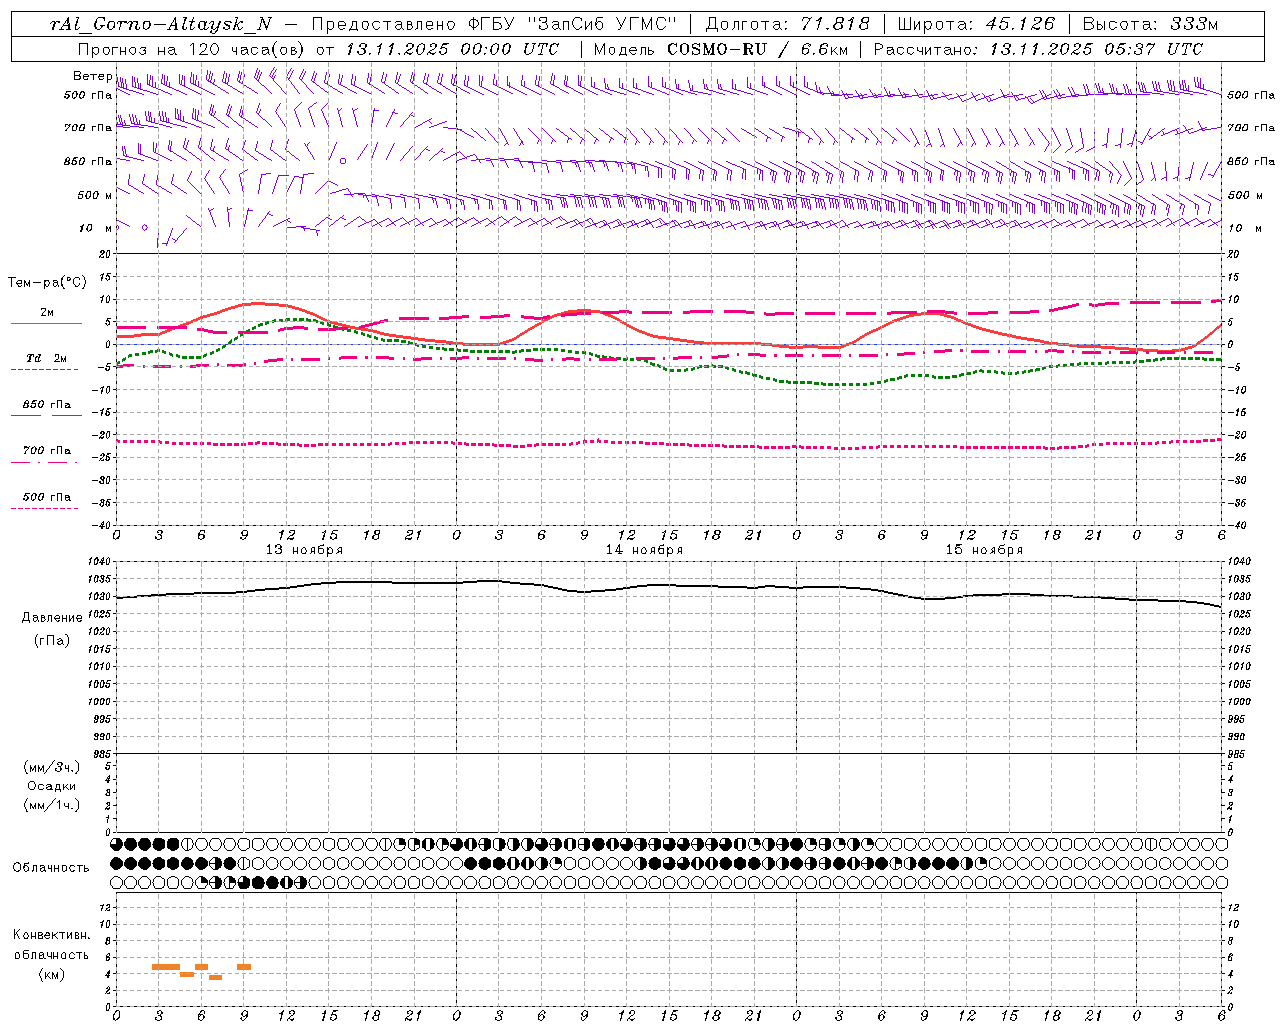Click the orange convective cloud bar at hour 9
Viewport: 1280px width, 1024px height.
(244, 967)
